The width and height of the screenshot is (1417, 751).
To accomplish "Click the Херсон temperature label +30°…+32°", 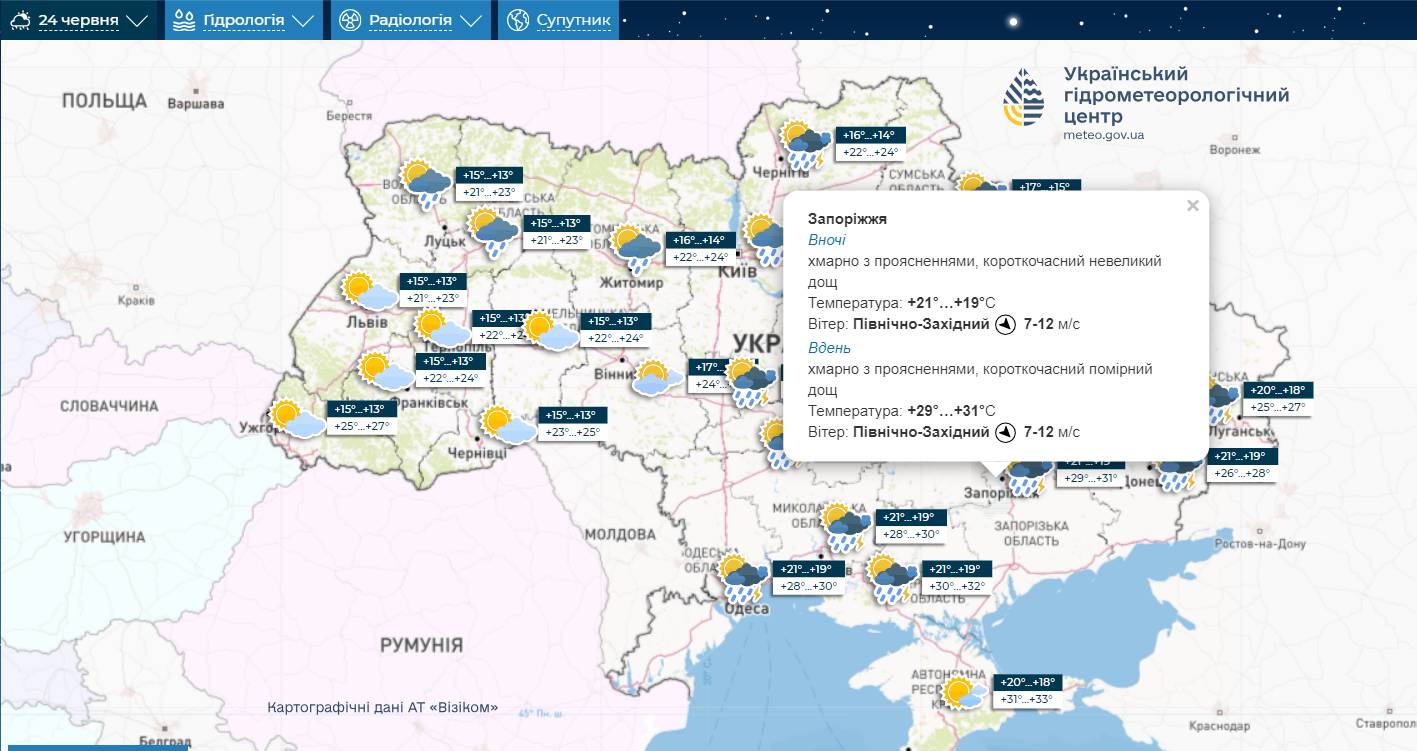I will click(957, 586).
